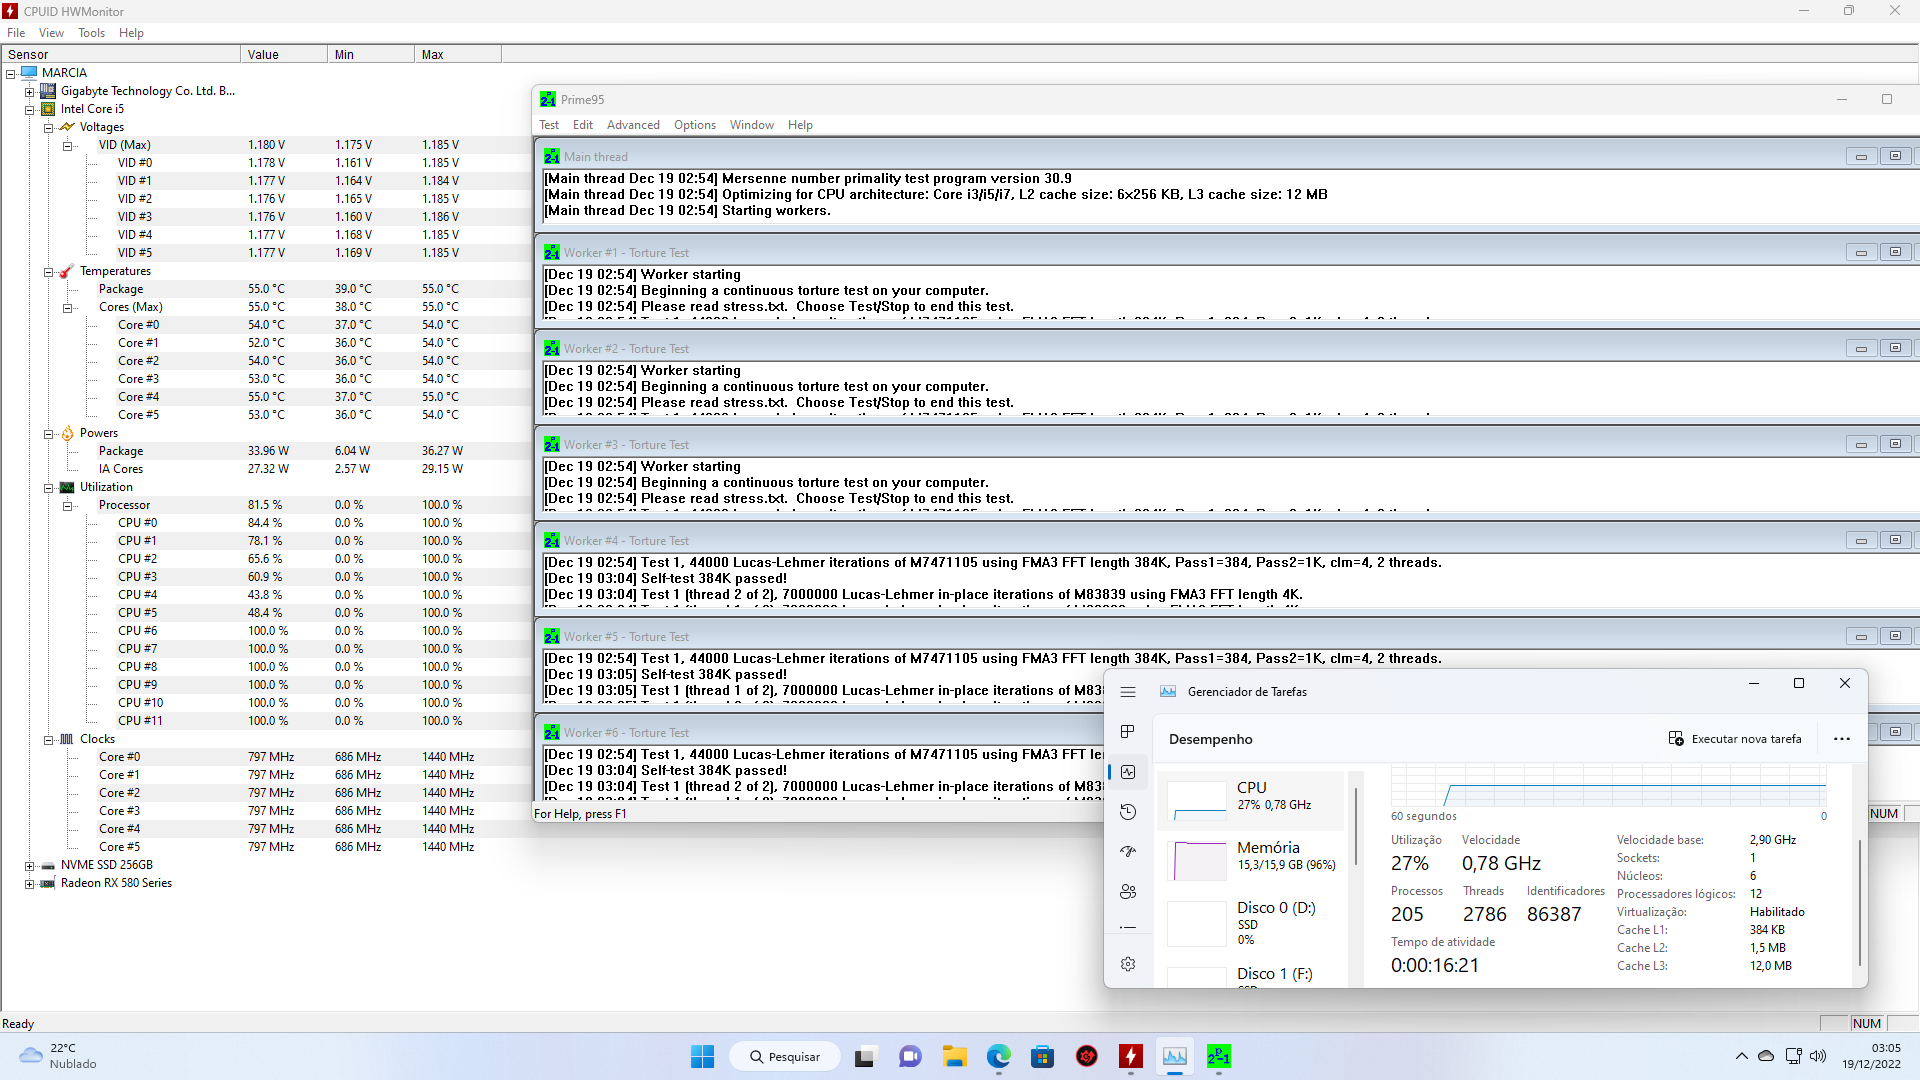Click the volume icon in system tray

1818,1056
